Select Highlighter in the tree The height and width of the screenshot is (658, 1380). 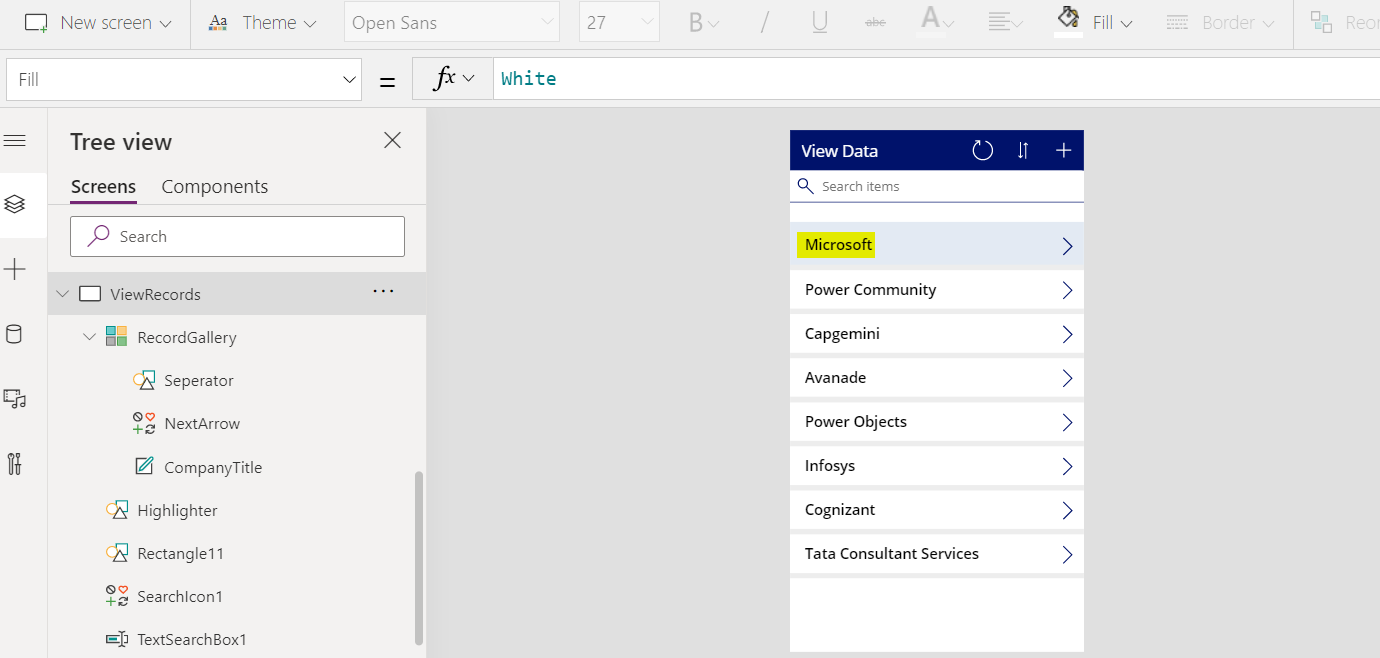coord(237,510)
